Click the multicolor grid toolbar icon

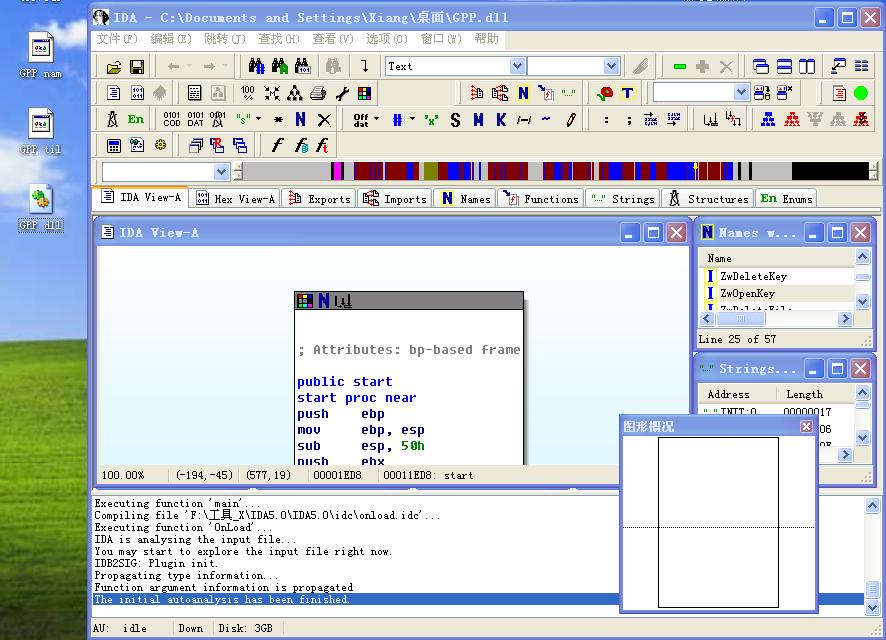[x=364, y=93]
